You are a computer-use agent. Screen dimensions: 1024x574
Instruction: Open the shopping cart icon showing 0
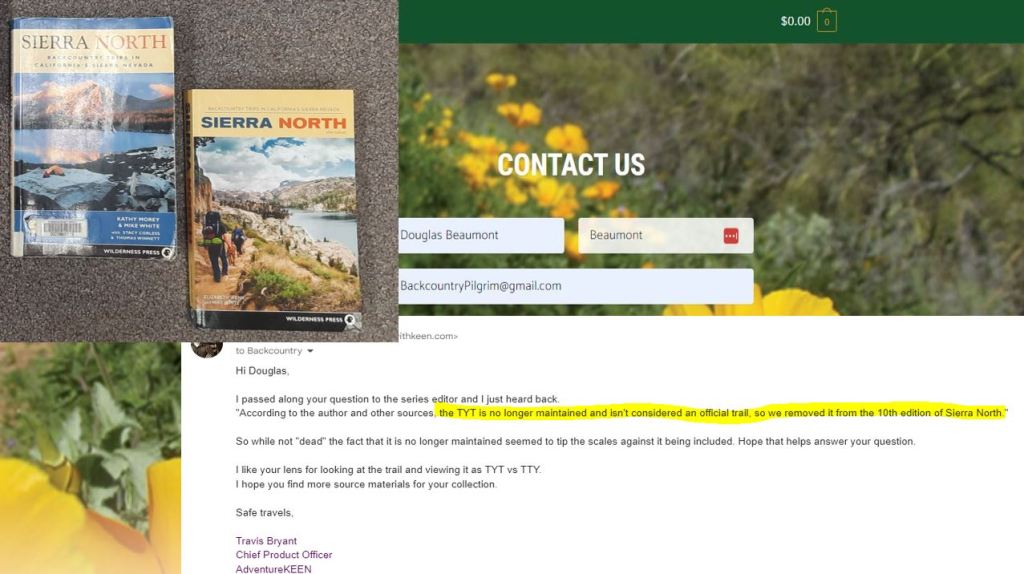click(x=826, y=21)
